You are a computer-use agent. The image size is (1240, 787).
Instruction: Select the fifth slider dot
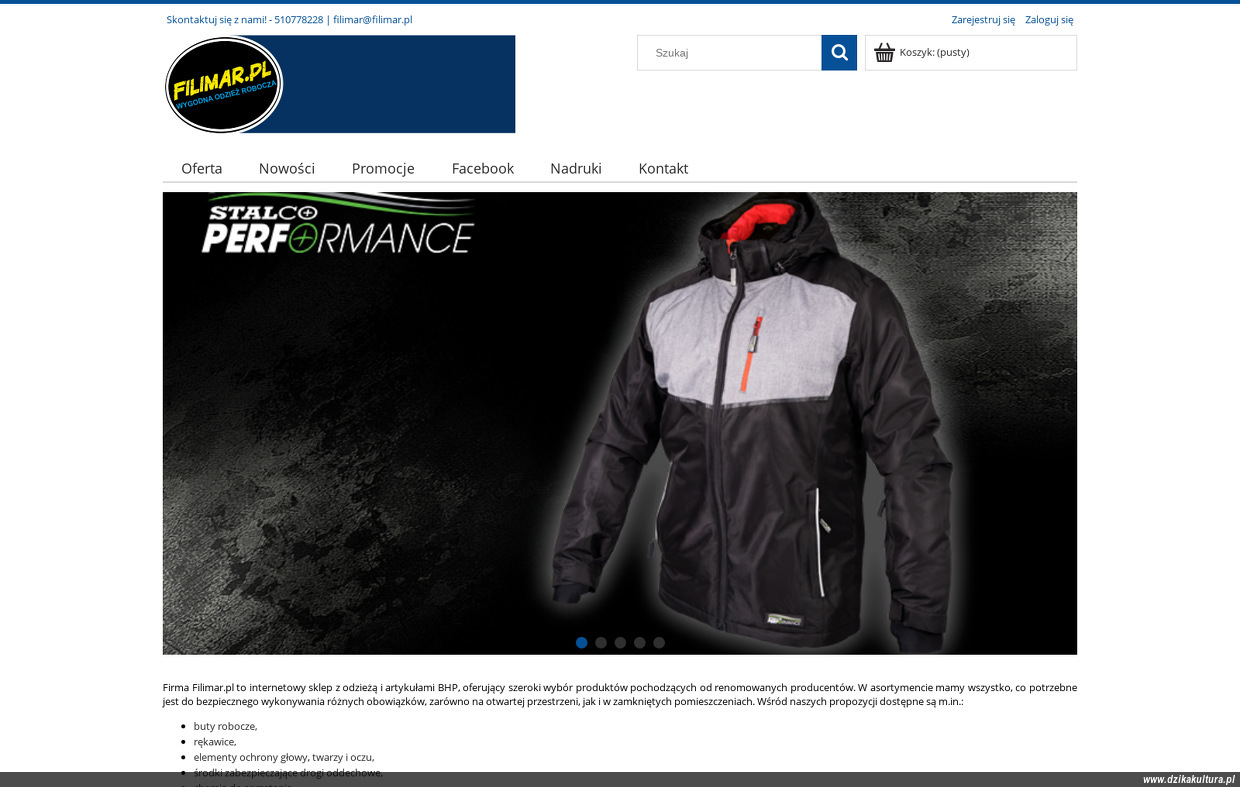click(x=659, y=643)
